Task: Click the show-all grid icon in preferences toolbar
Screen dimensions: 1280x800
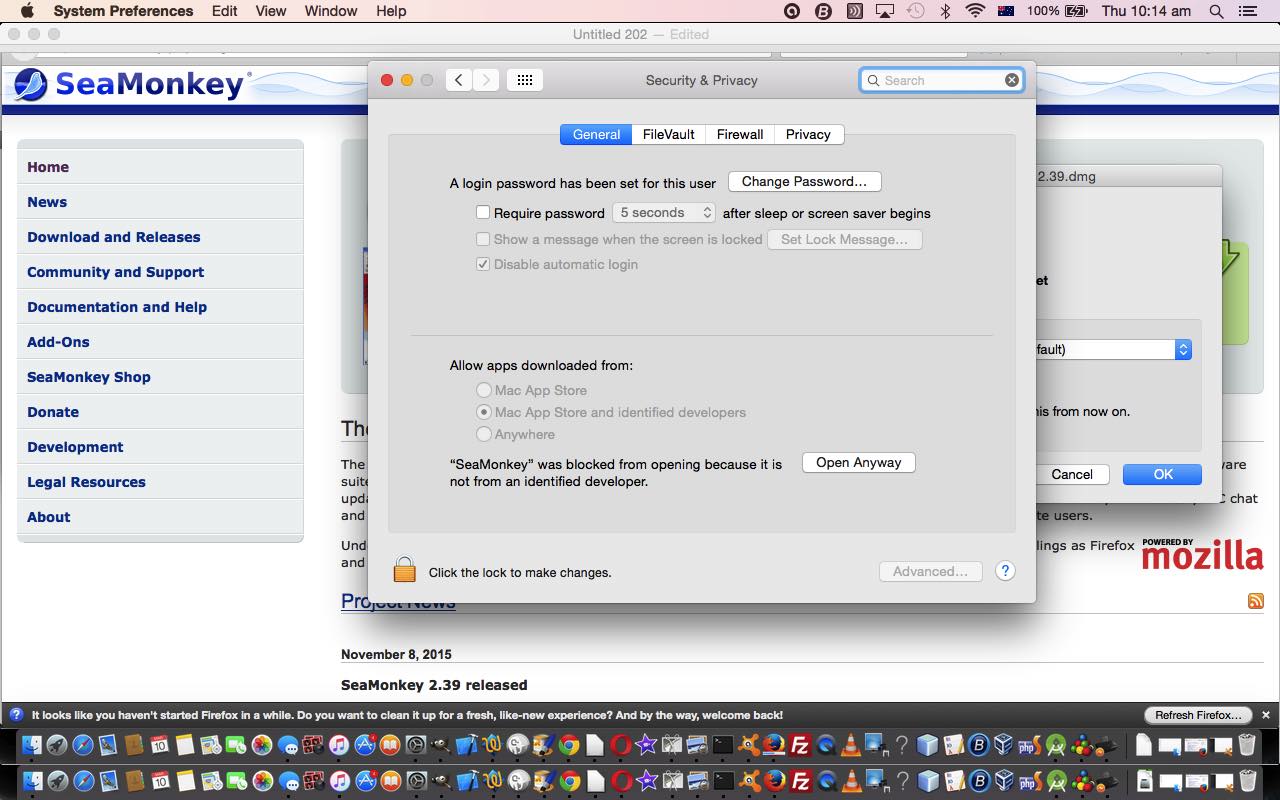Action: 524,79
